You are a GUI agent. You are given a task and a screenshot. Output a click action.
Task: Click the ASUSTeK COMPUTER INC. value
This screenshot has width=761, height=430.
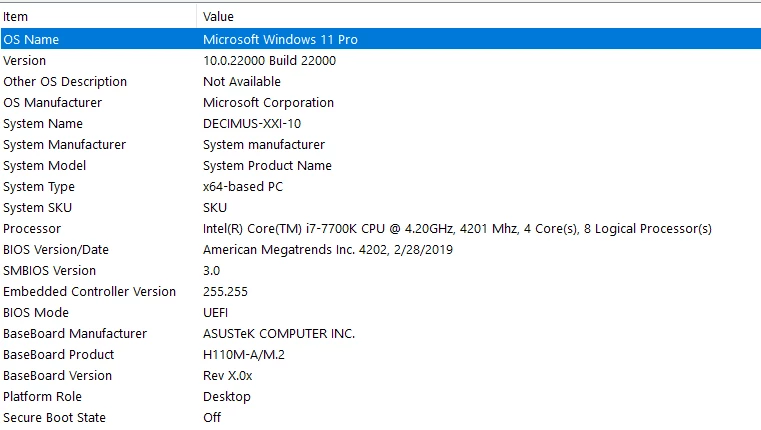pyautogui.click(x=279, y=333)
